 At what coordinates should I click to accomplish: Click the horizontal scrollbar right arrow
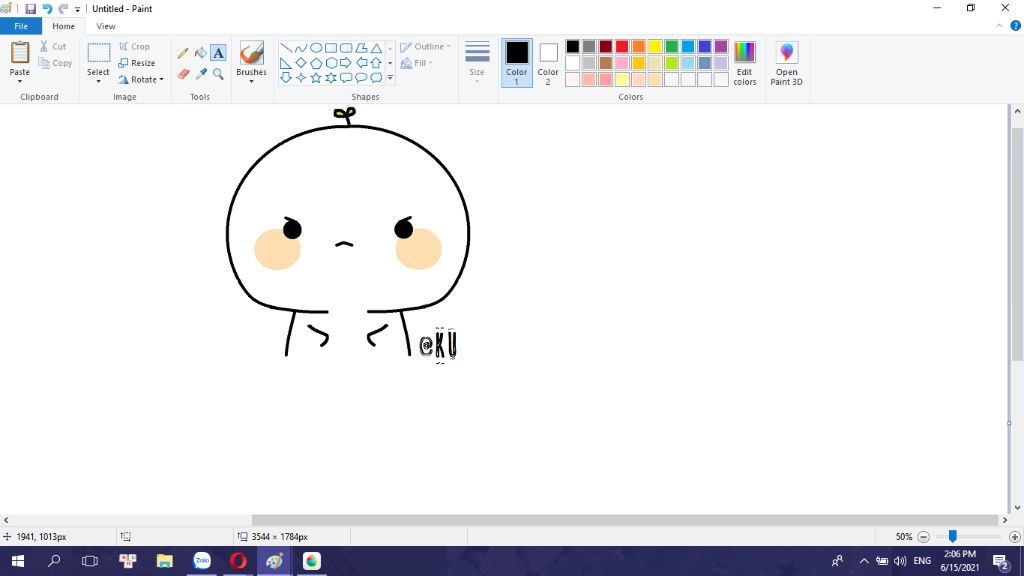click(1004, 520)
